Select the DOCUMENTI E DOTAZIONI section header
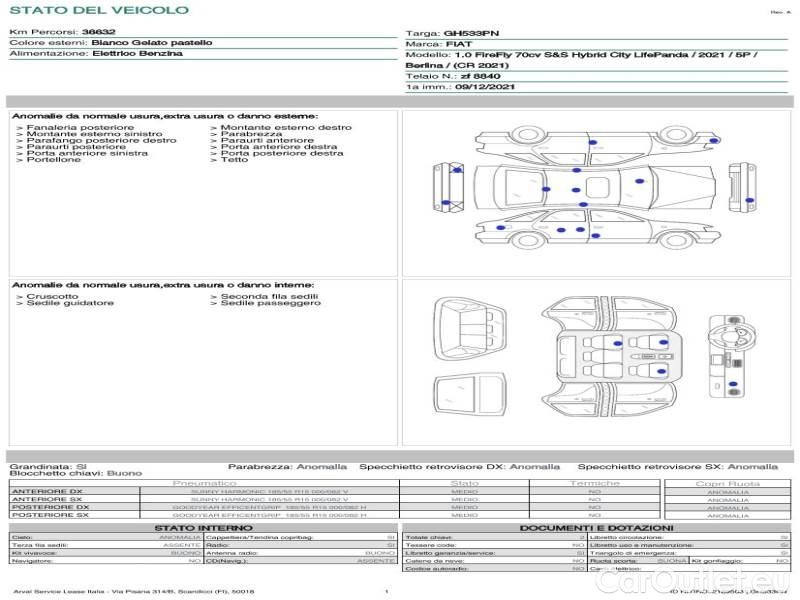Viewport: 800px width, 600px height. click(596, 528)
